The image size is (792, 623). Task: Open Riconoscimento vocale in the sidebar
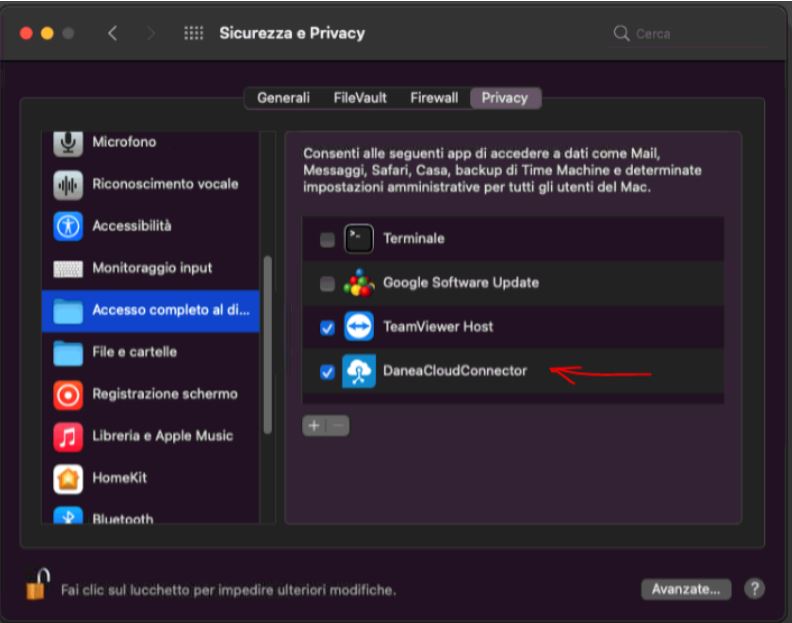[150, 184]
